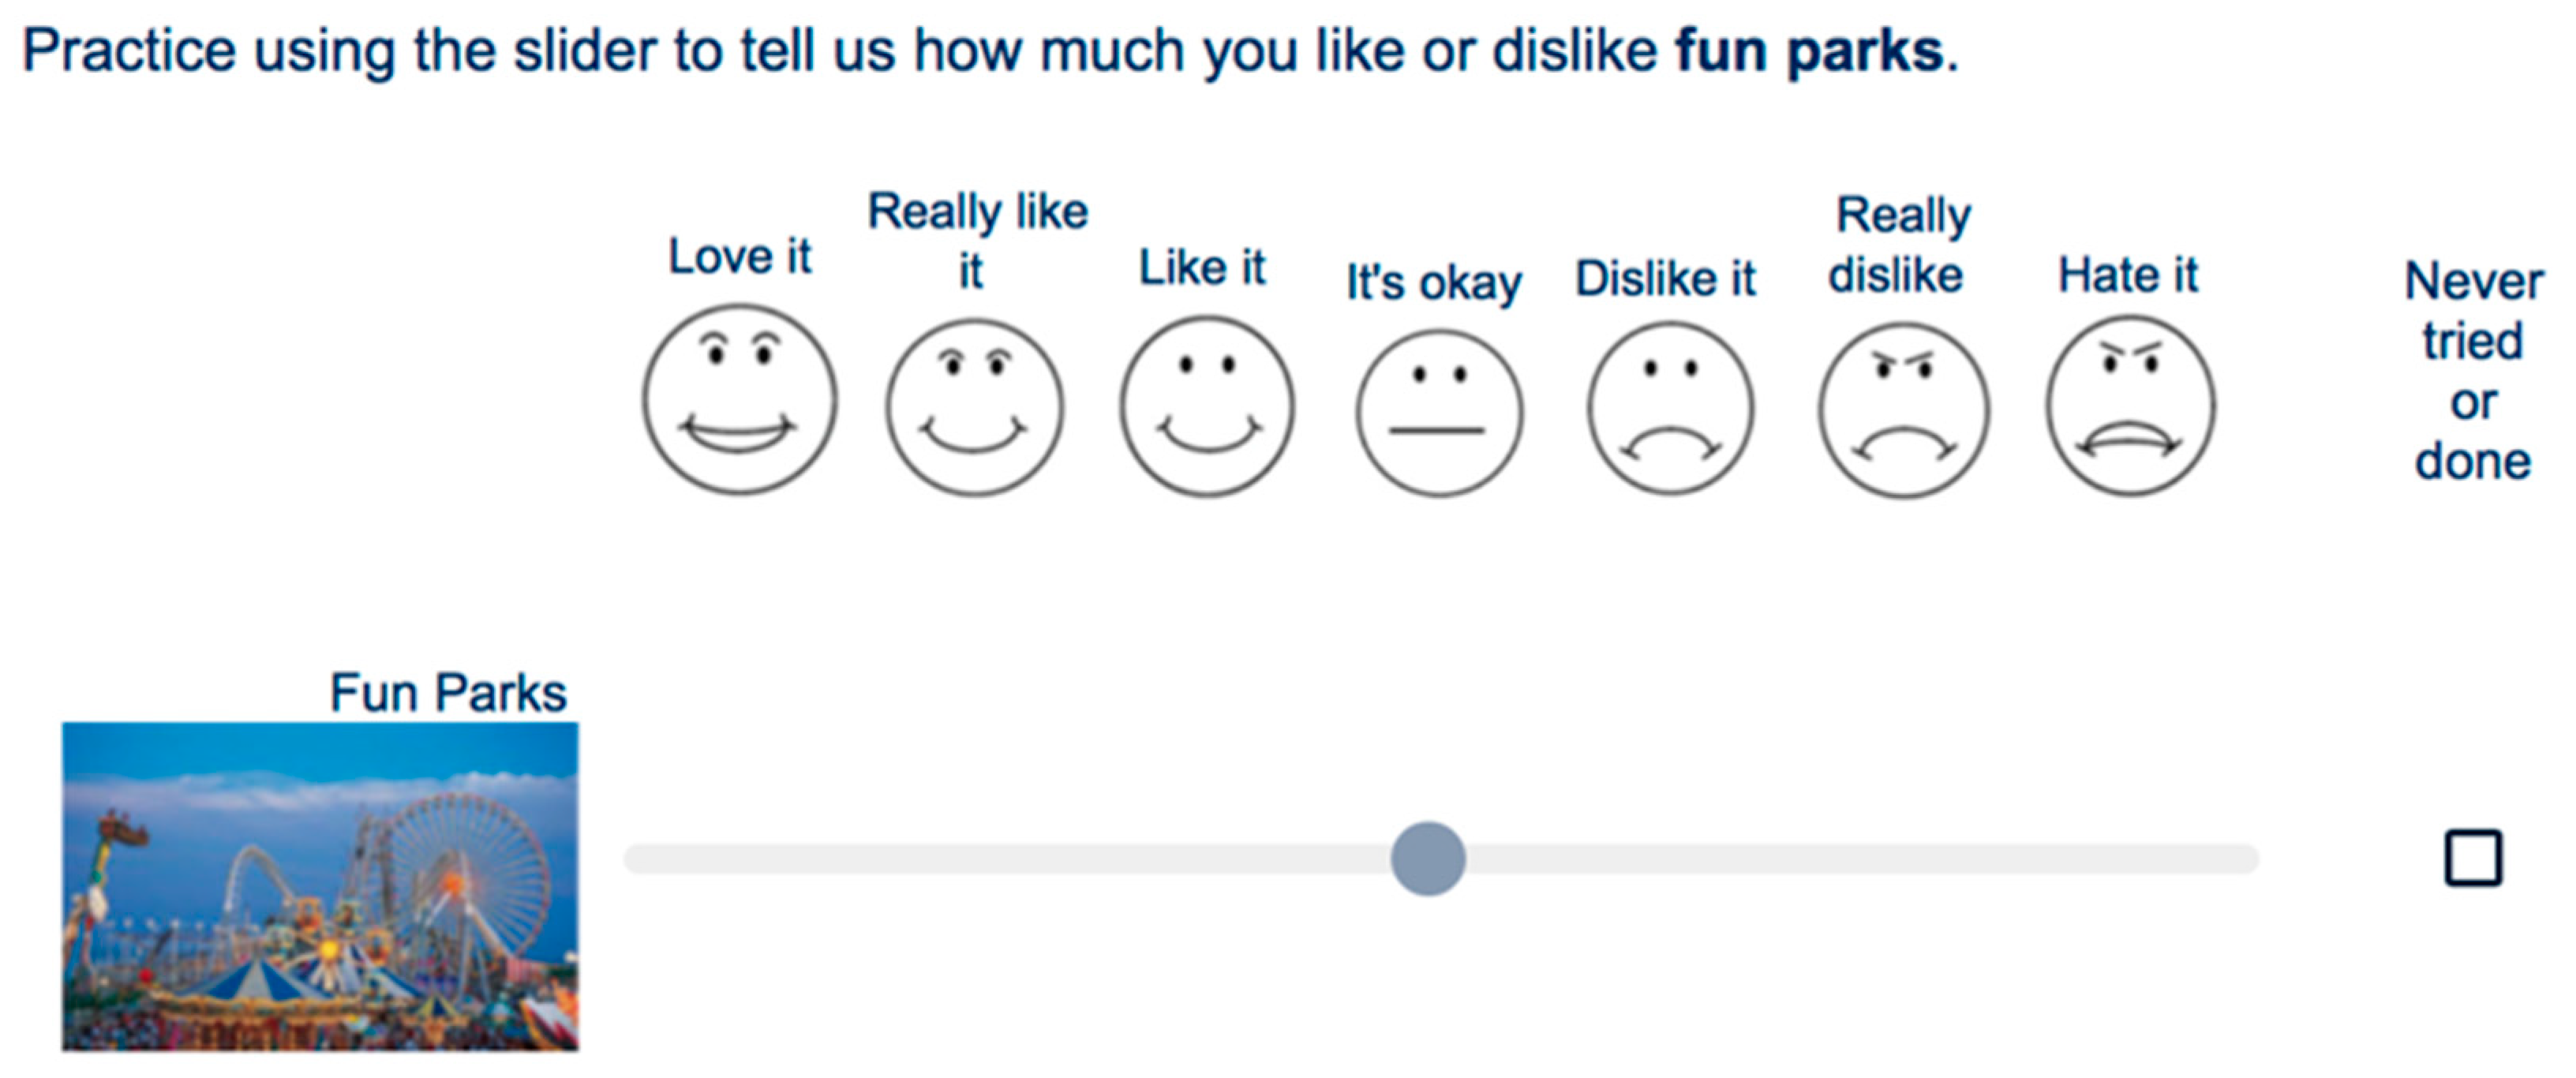Select the 'Really dislike' angry face
2576x1078 pixels.
coord(1904,410)
